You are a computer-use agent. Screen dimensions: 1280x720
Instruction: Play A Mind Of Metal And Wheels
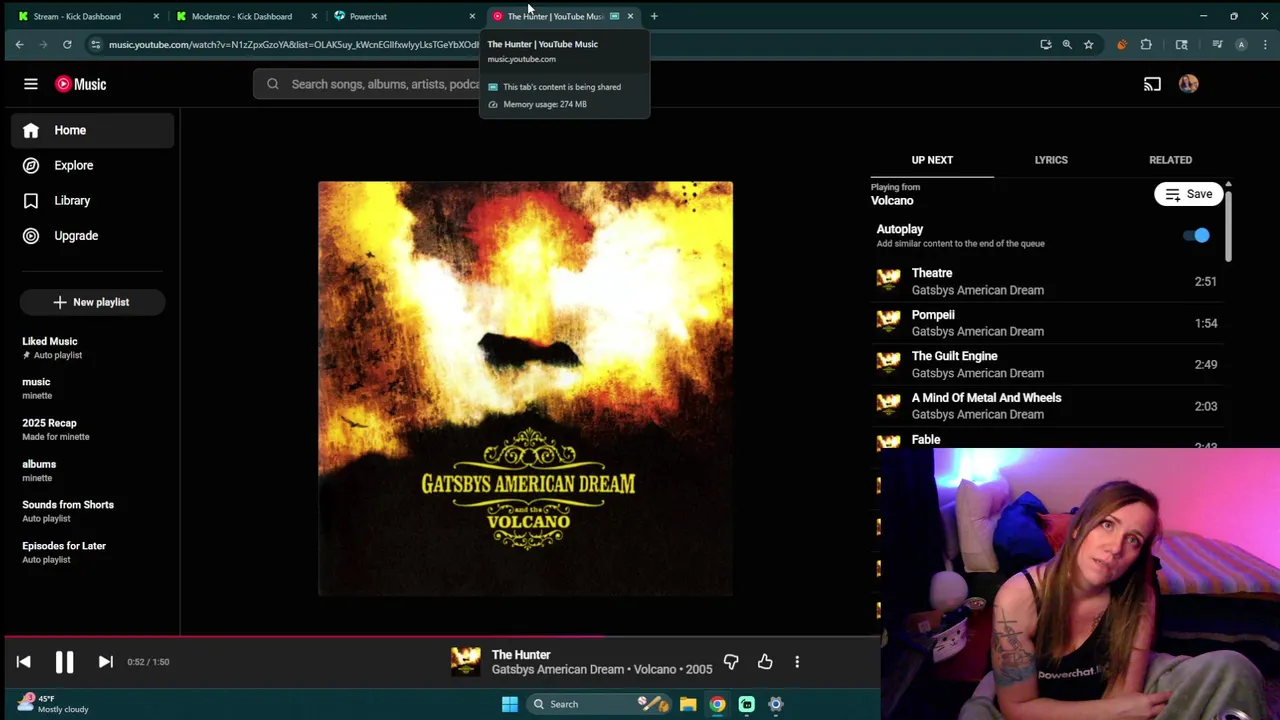(x=1047, y=406)
